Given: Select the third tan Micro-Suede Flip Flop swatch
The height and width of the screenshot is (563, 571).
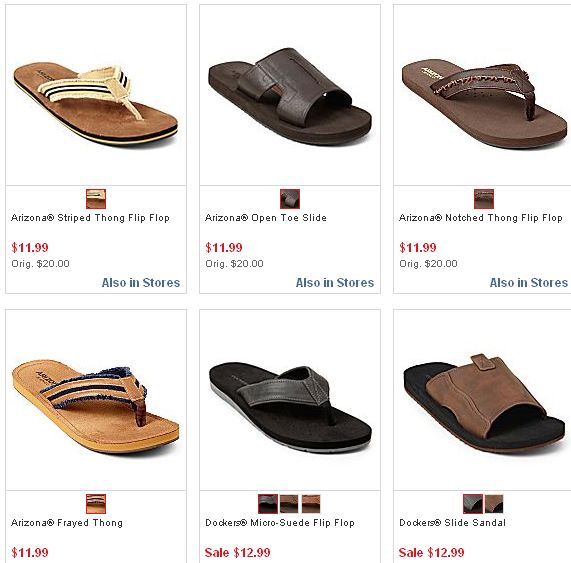Looking at the screenshot, I should [x=311, y=504].
